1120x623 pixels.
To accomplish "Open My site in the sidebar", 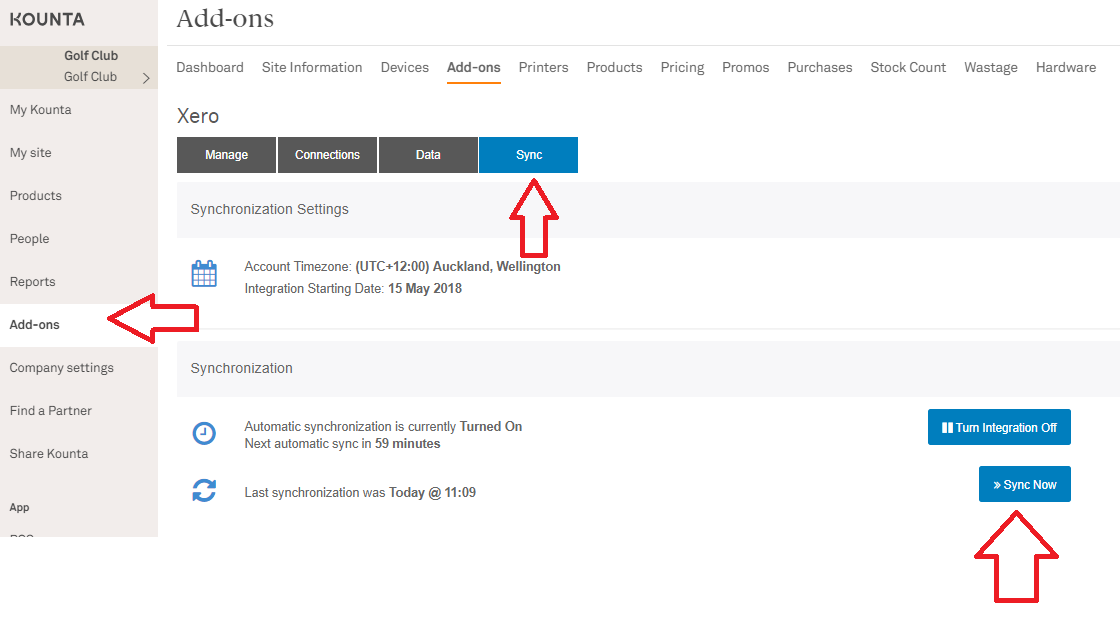I will pos(31,153).
